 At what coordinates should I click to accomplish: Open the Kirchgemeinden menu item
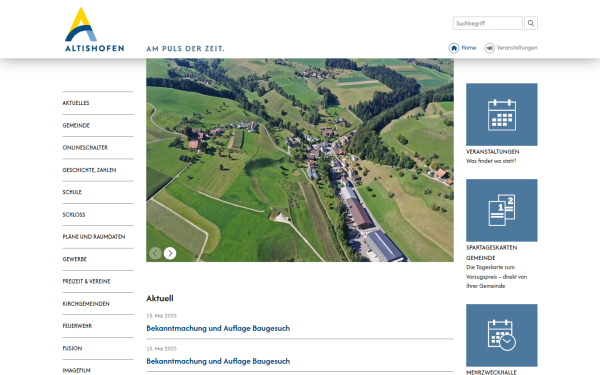pos(86,304)
